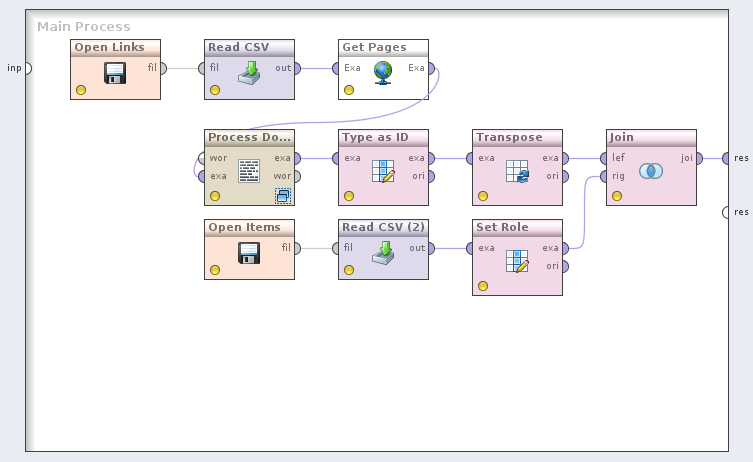753x462 pixels.
Task: Select the Read CSV operator icon
Action: click(249, 72)
